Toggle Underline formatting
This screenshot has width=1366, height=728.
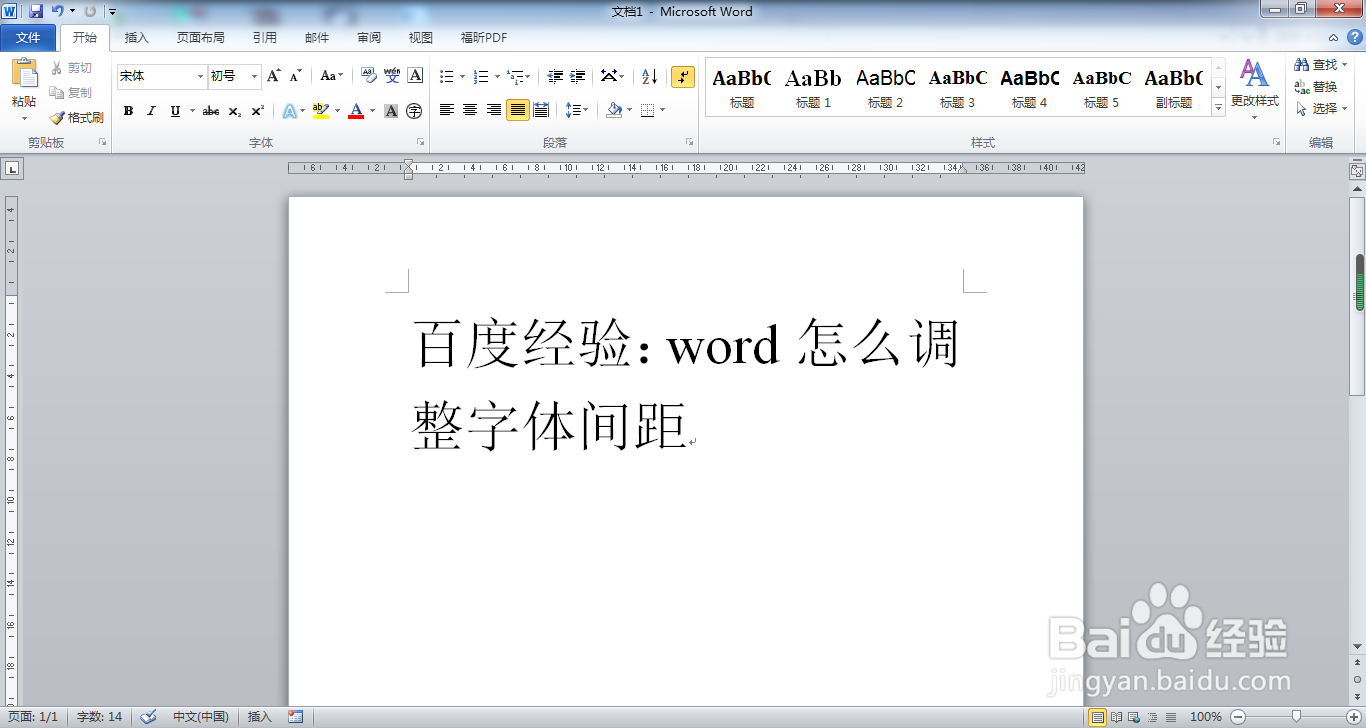click(x=175, y=111)
